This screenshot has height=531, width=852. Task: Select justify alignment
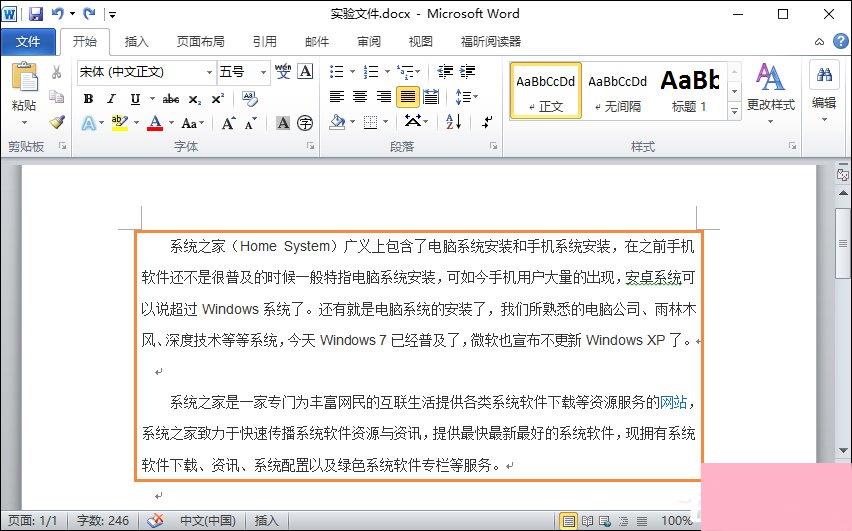pos(408,97)
